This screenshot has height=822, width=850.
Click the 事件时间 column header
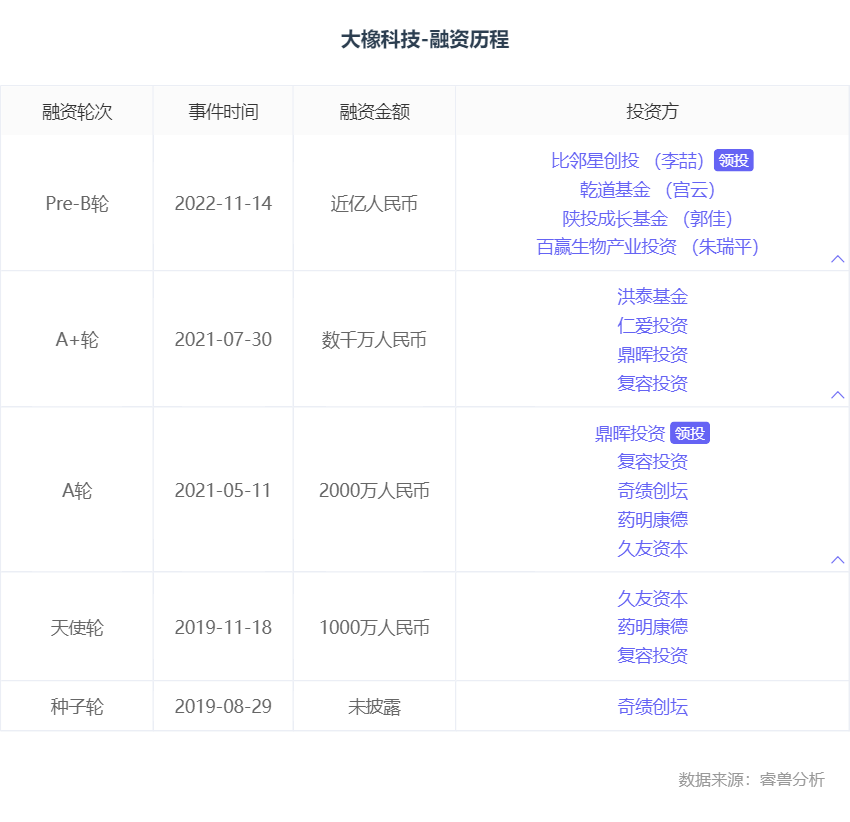[223, 111]
